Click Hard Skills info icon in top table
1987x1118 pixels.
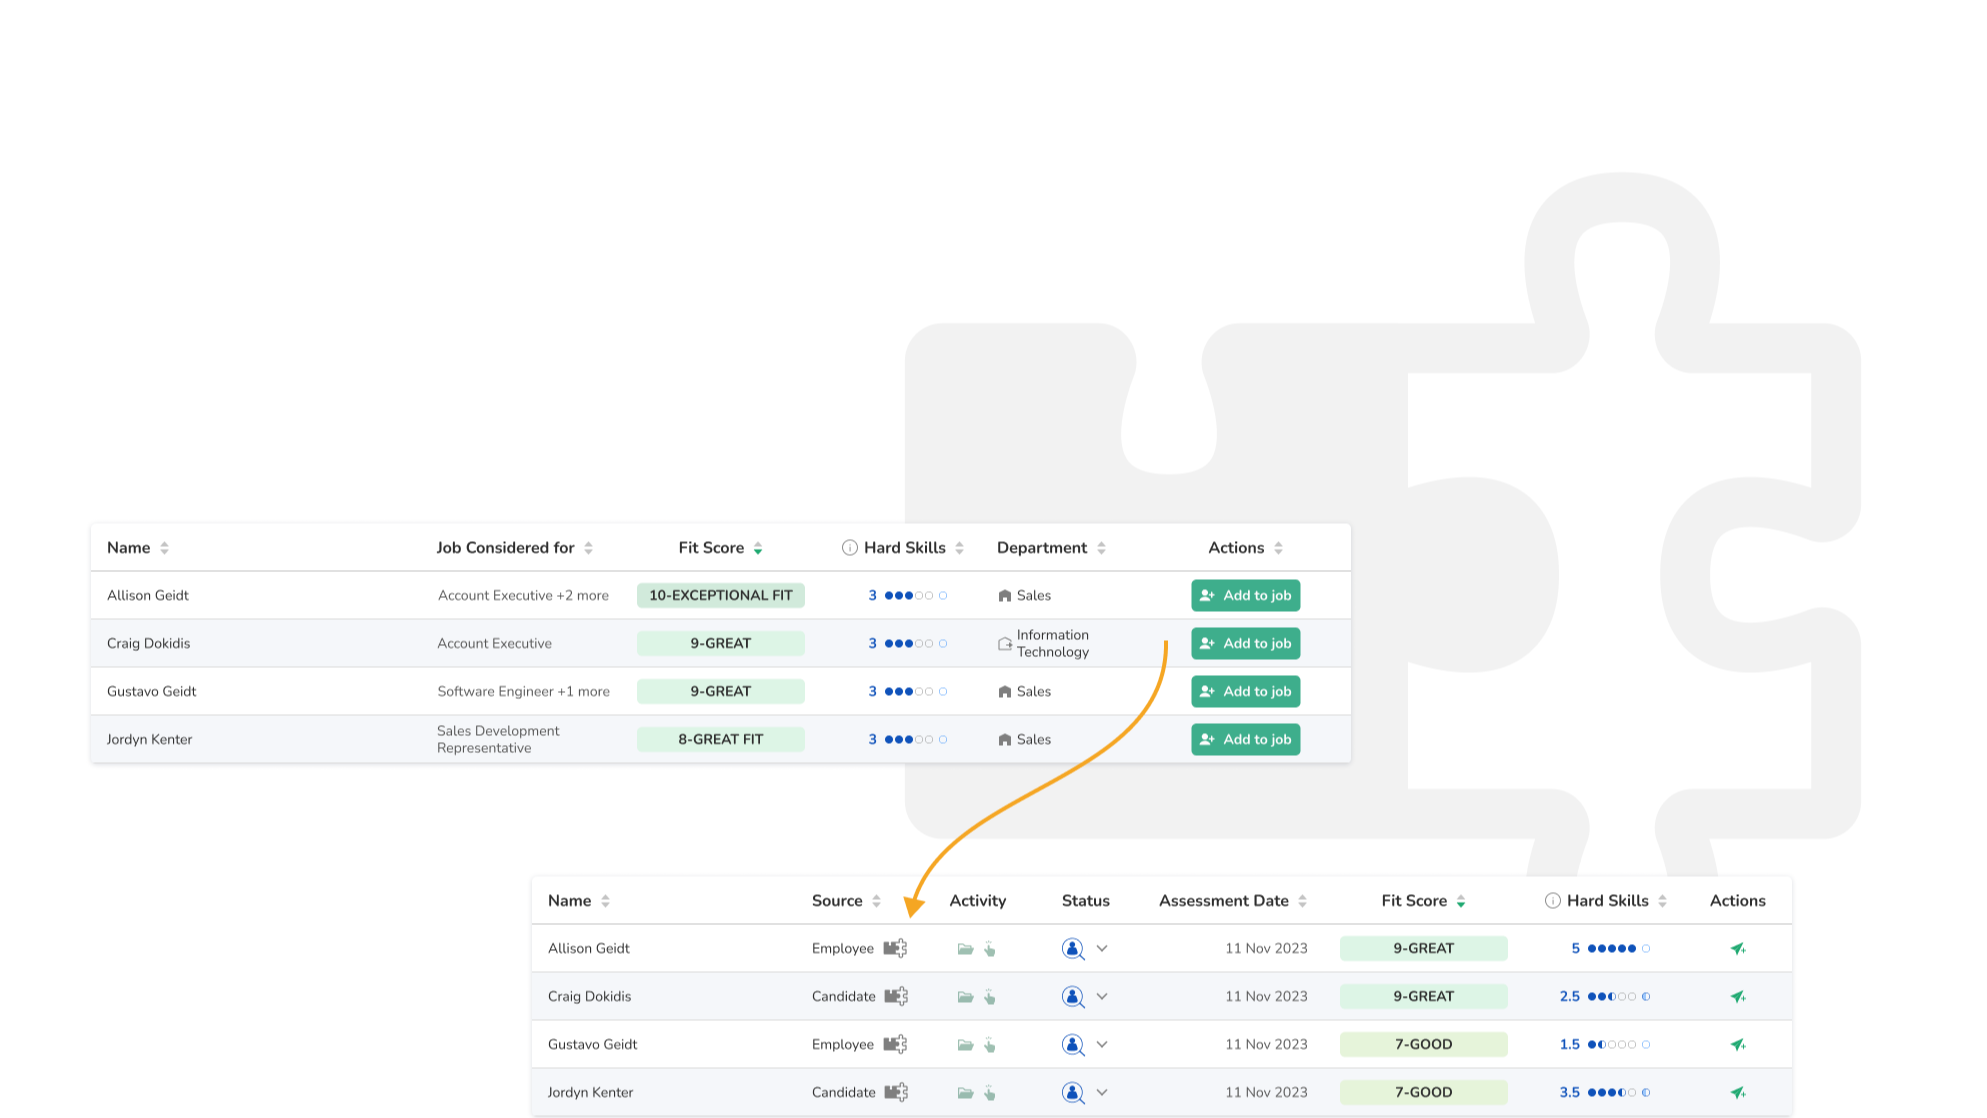tap(849, 548)
